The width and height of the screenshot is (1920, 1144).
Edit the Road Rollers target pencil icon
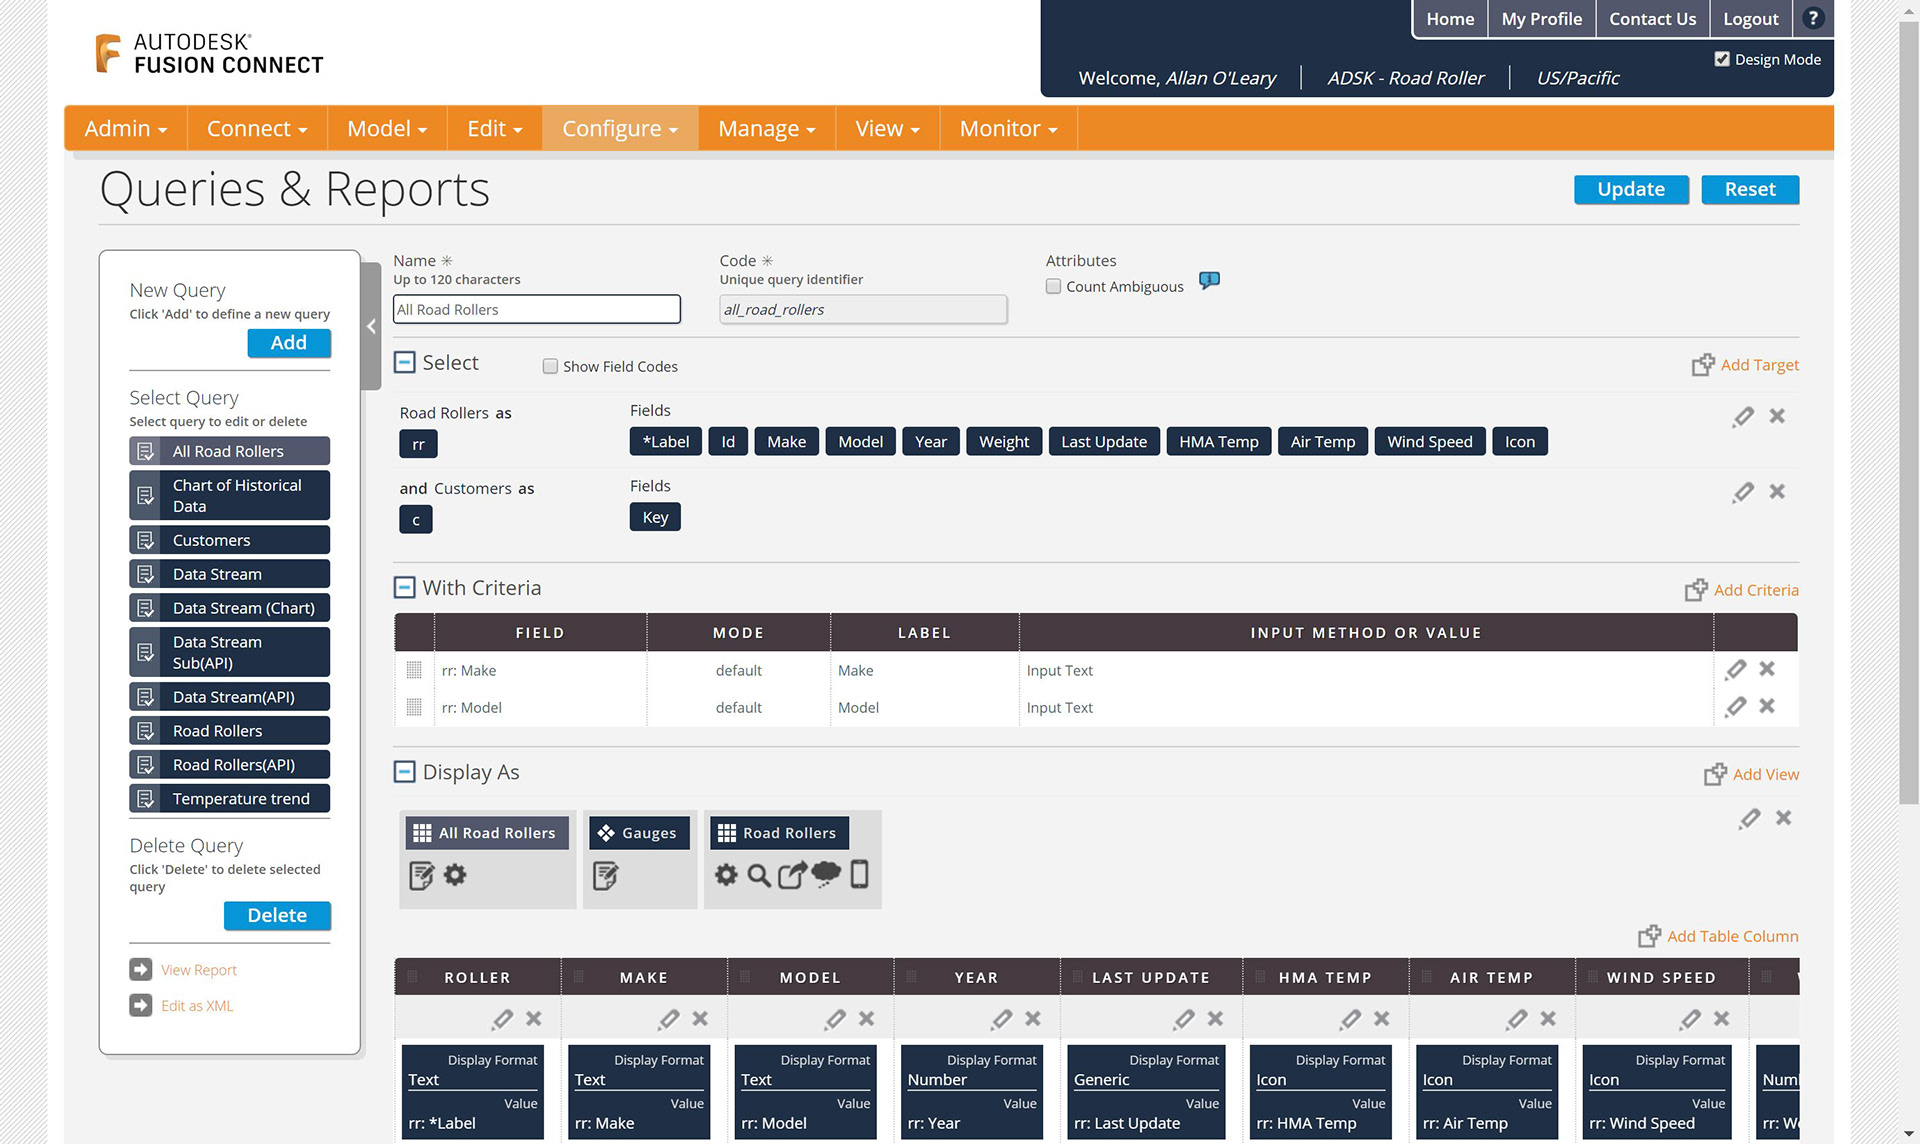tap(1743, 416)
